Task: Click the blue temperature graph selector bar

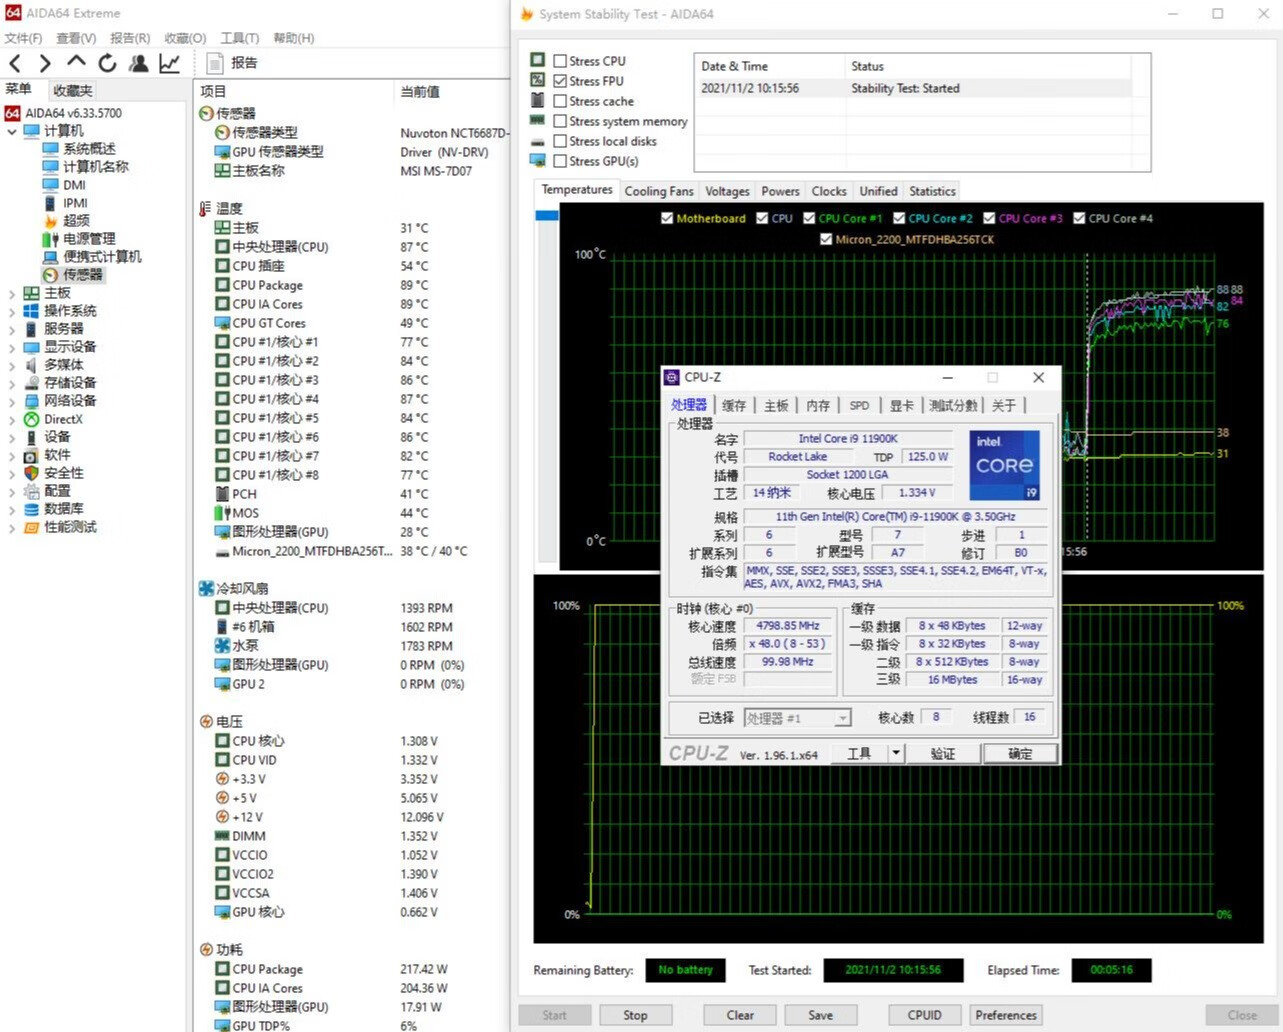Action: 546,215
